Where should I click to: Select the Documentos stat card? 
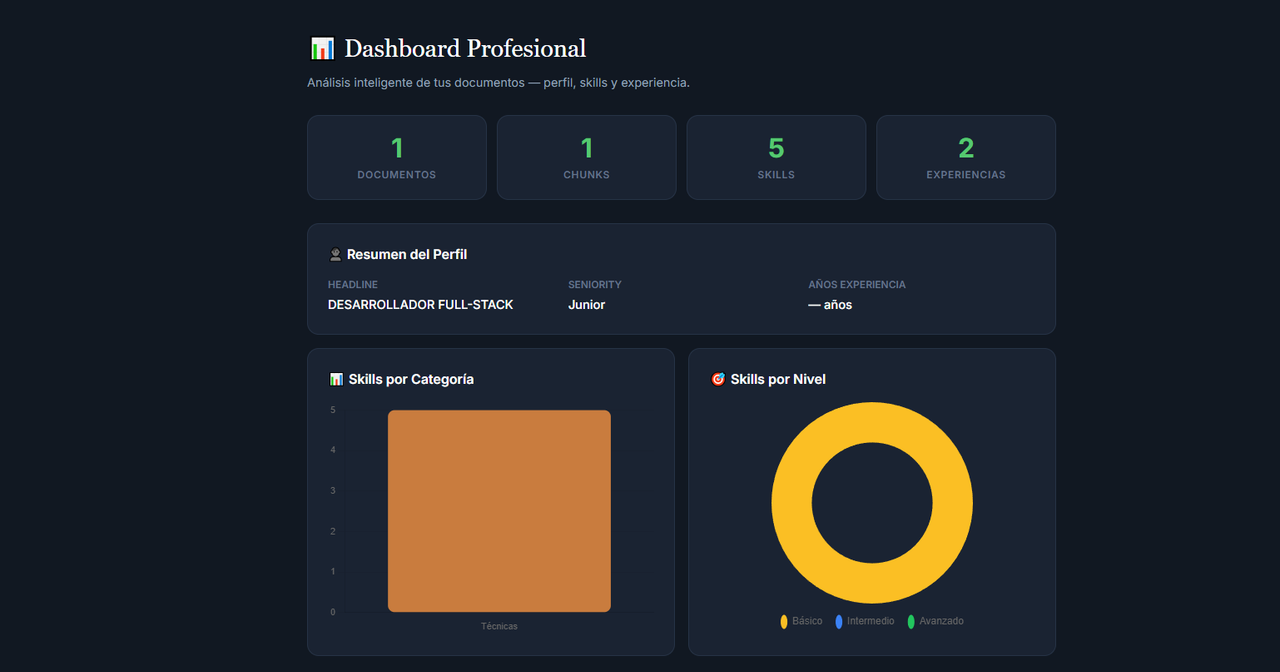397,157
